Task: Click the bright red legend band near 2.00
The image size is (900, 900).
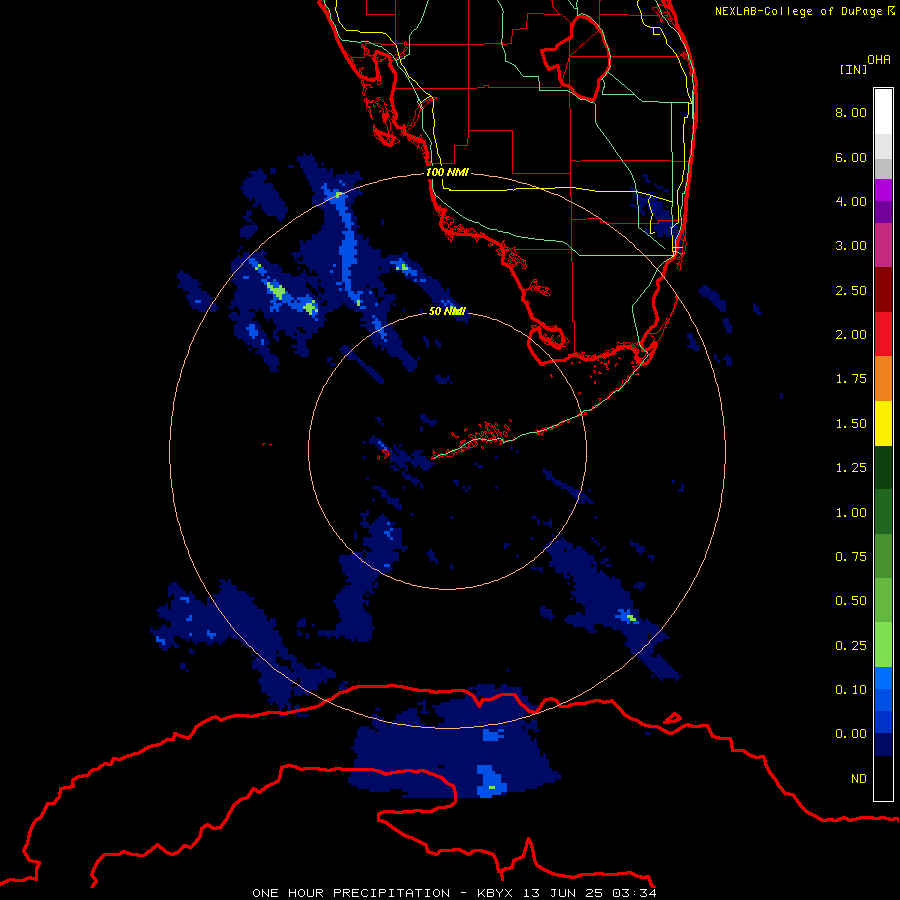Action: (x=883, y=334)
